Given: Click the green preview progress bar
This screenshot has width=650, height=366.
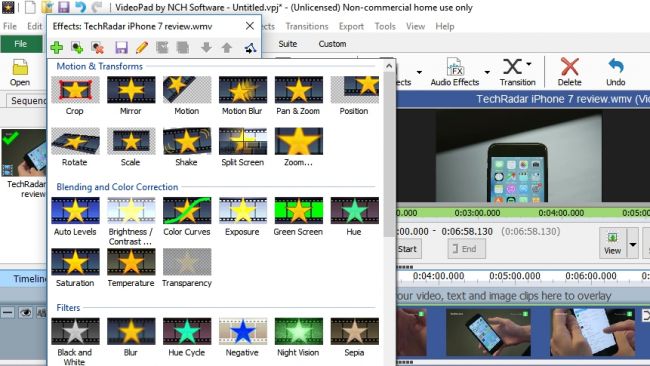Looking at the screenshot, I should tap(523, 213).
